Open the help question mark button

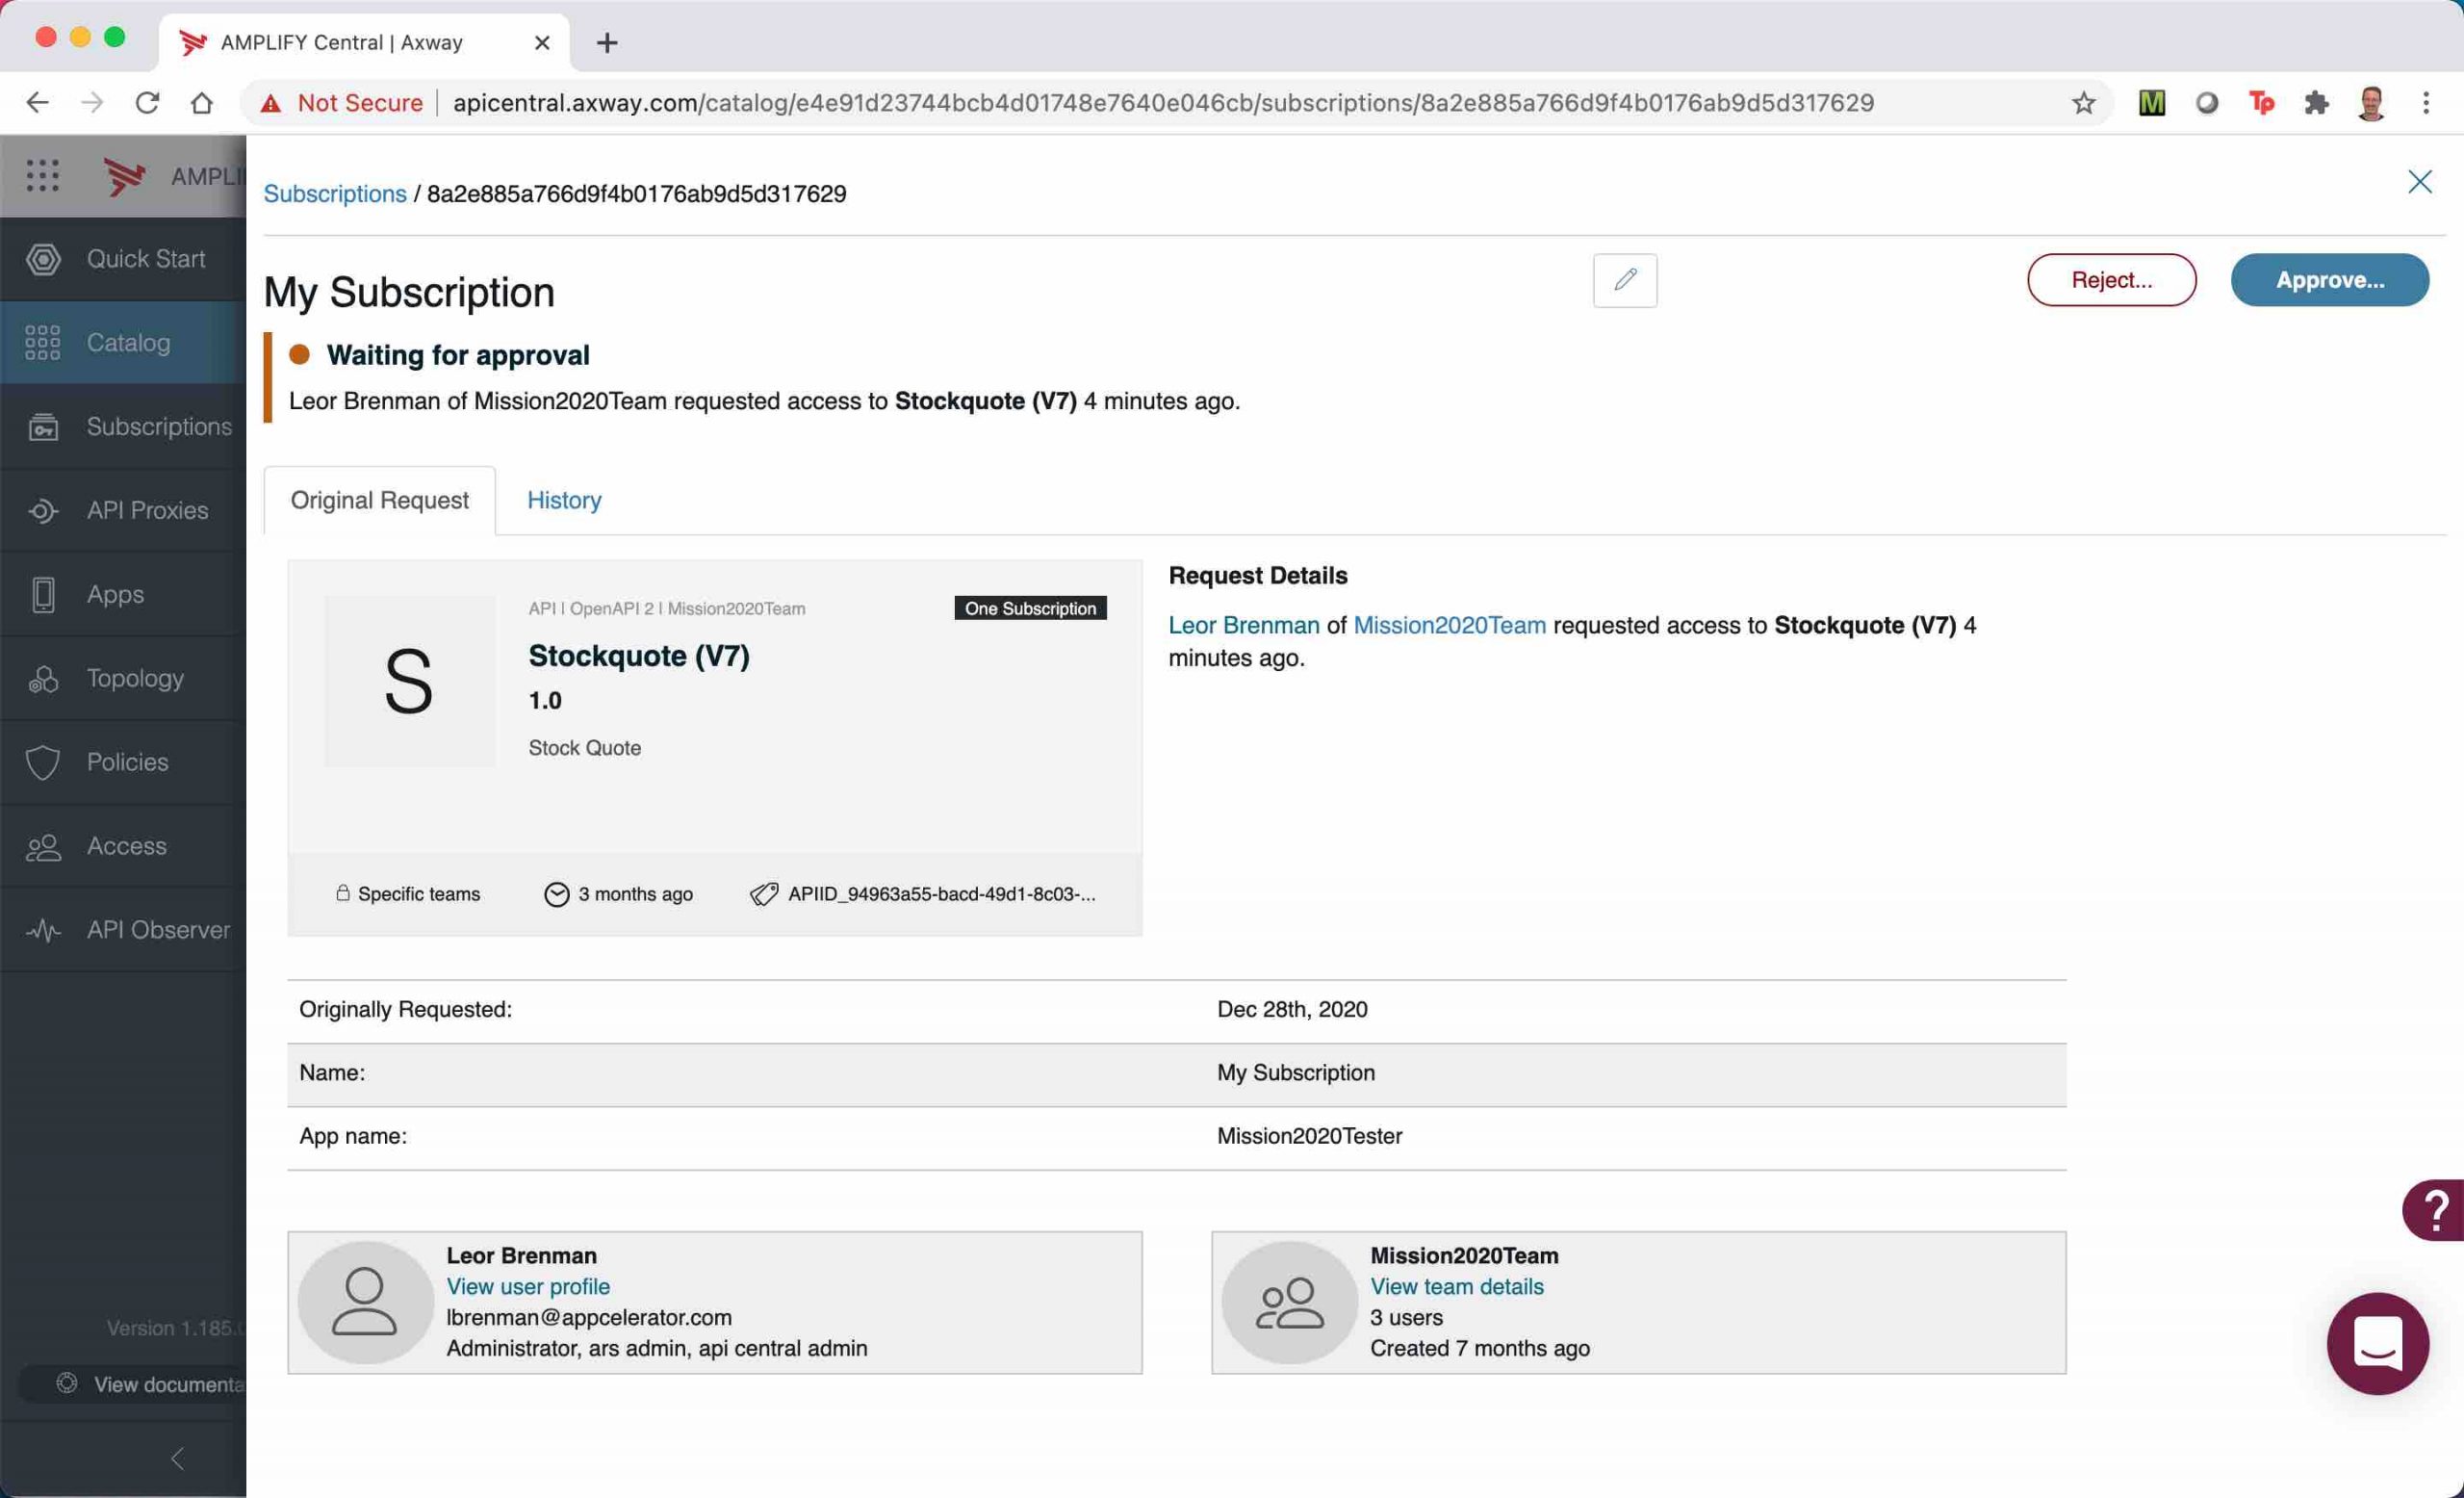[x=2434, y=1211]
